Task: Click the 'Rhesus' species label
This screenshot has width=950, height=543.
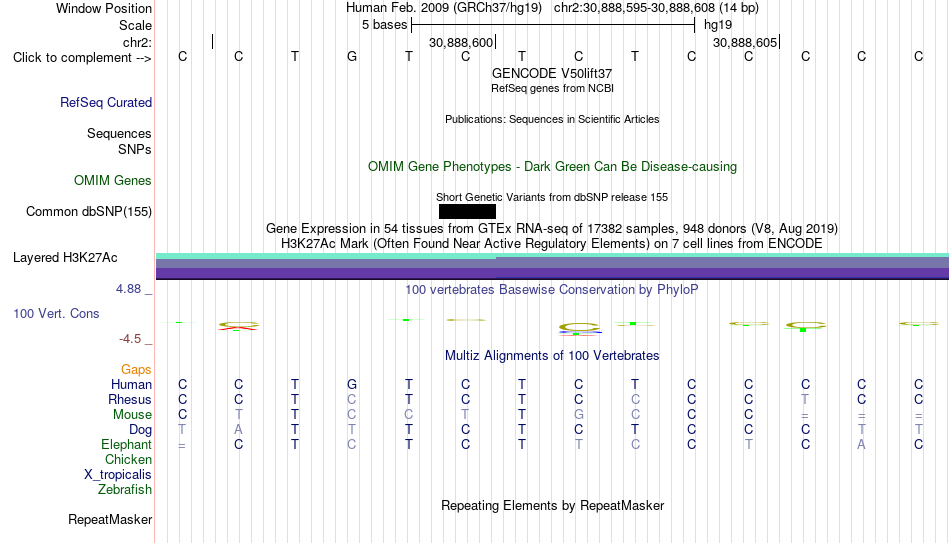Action: pyautogui.click(x=130, y=399)
